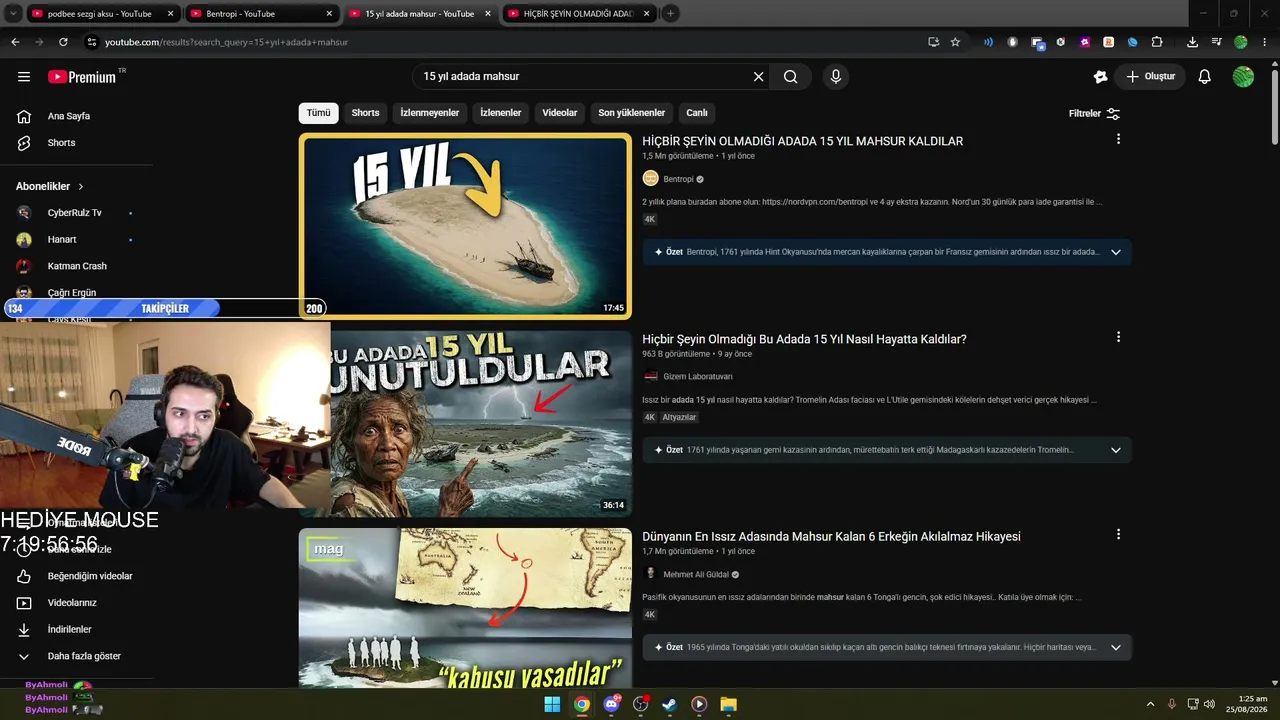Image resolution: width=1280 pixels, height=720 pixels.
Task: Open Steam from the taskbar
Action: tap(669, 704)
